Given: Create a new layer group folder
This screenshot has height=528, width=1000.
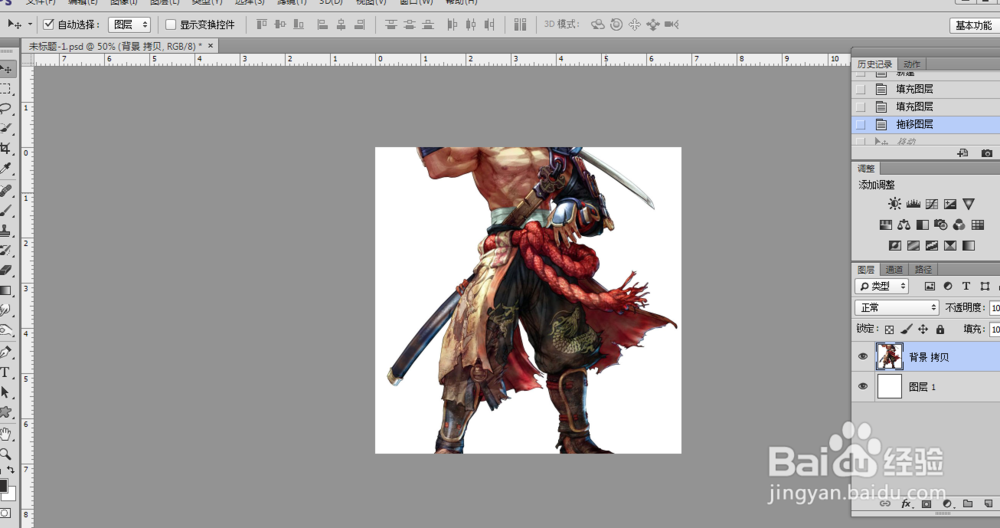Looking at the screenshot, I should click(x=967, y=504).
